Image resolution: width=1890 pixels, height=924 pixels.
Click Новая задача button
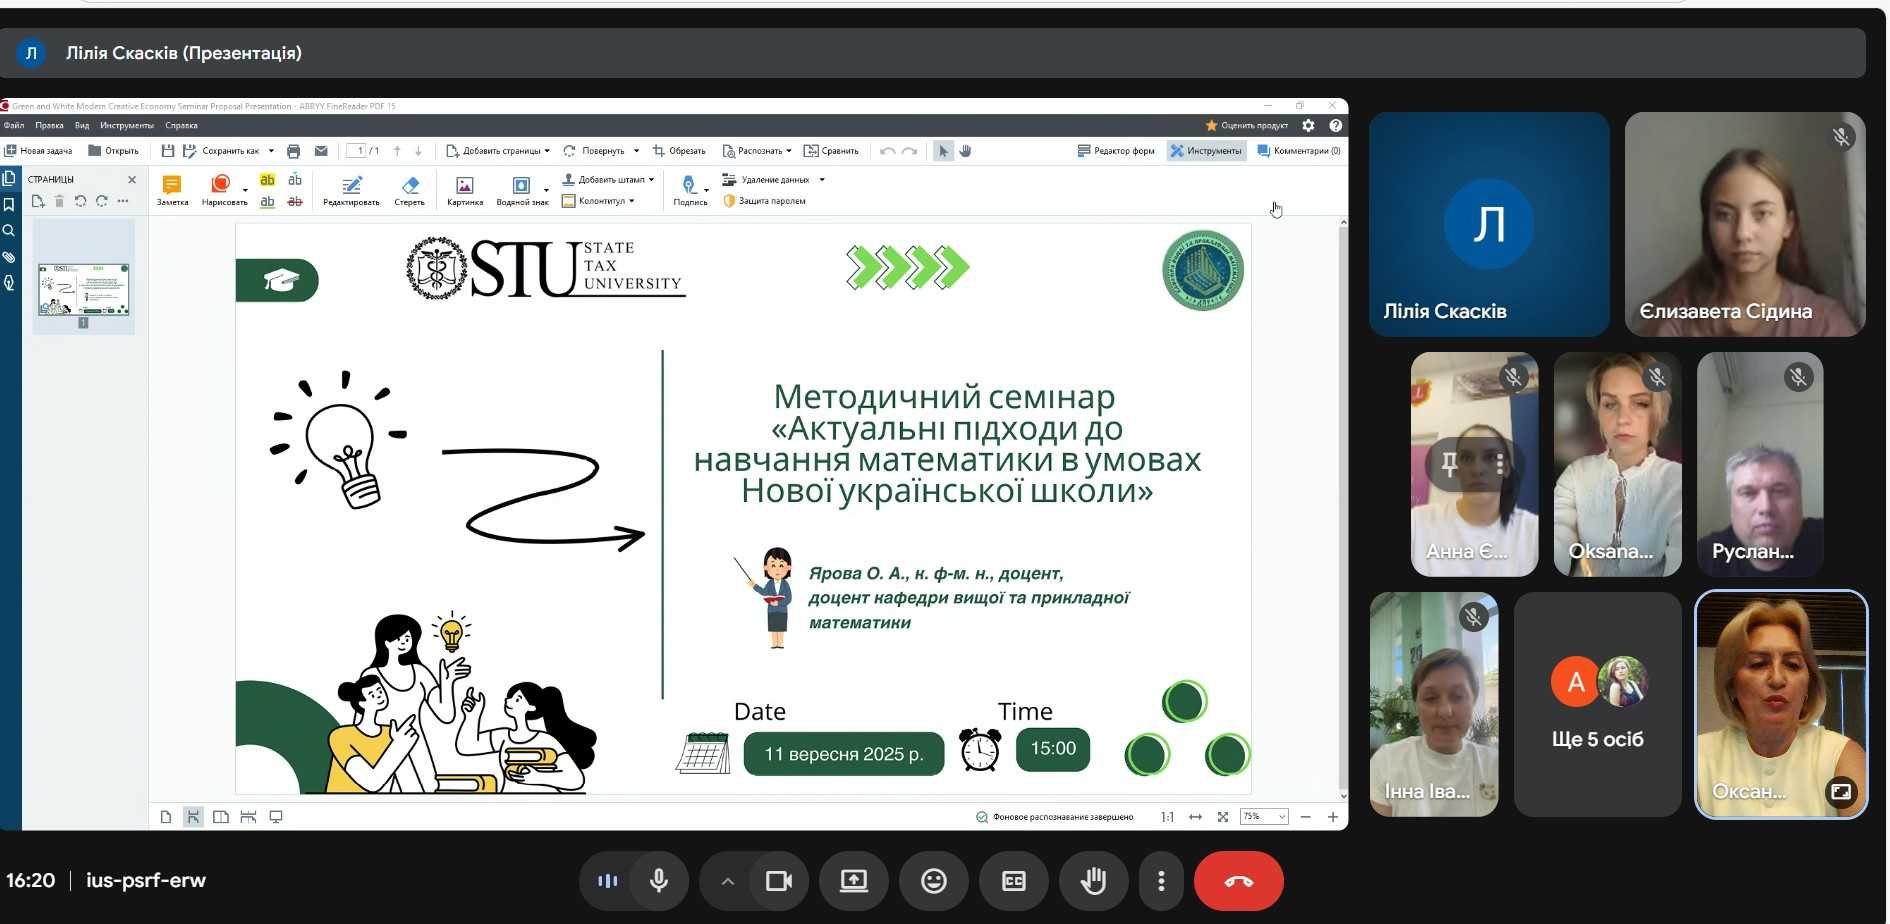pyautogui.click(x=38, y=151)
